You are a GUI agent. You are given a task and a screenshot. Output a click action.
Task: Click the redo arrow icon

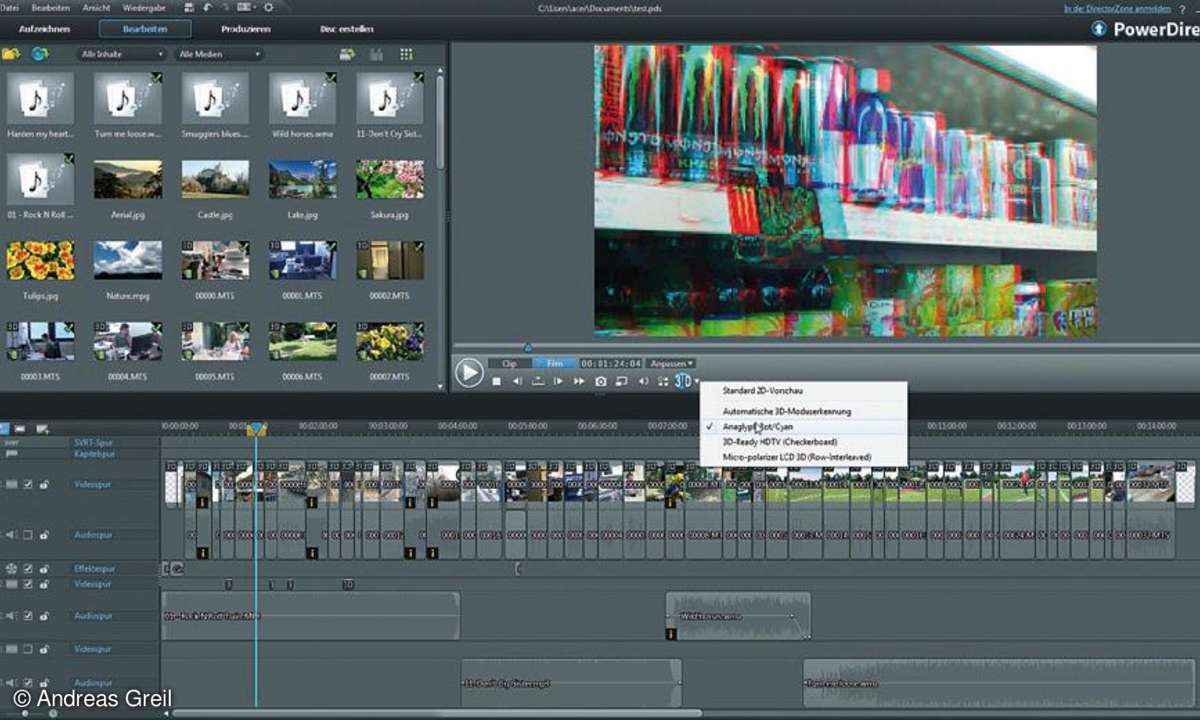click(225, 7)
